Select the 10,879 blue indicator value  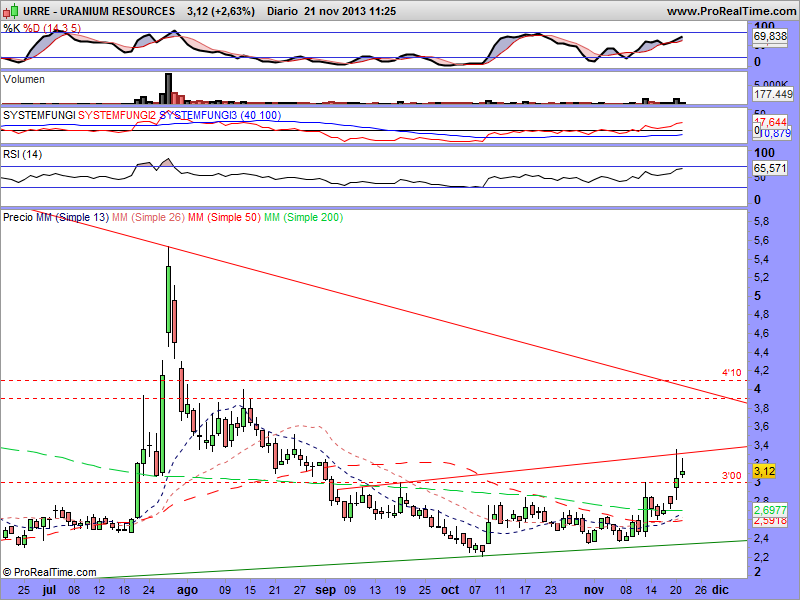(776, 133)
